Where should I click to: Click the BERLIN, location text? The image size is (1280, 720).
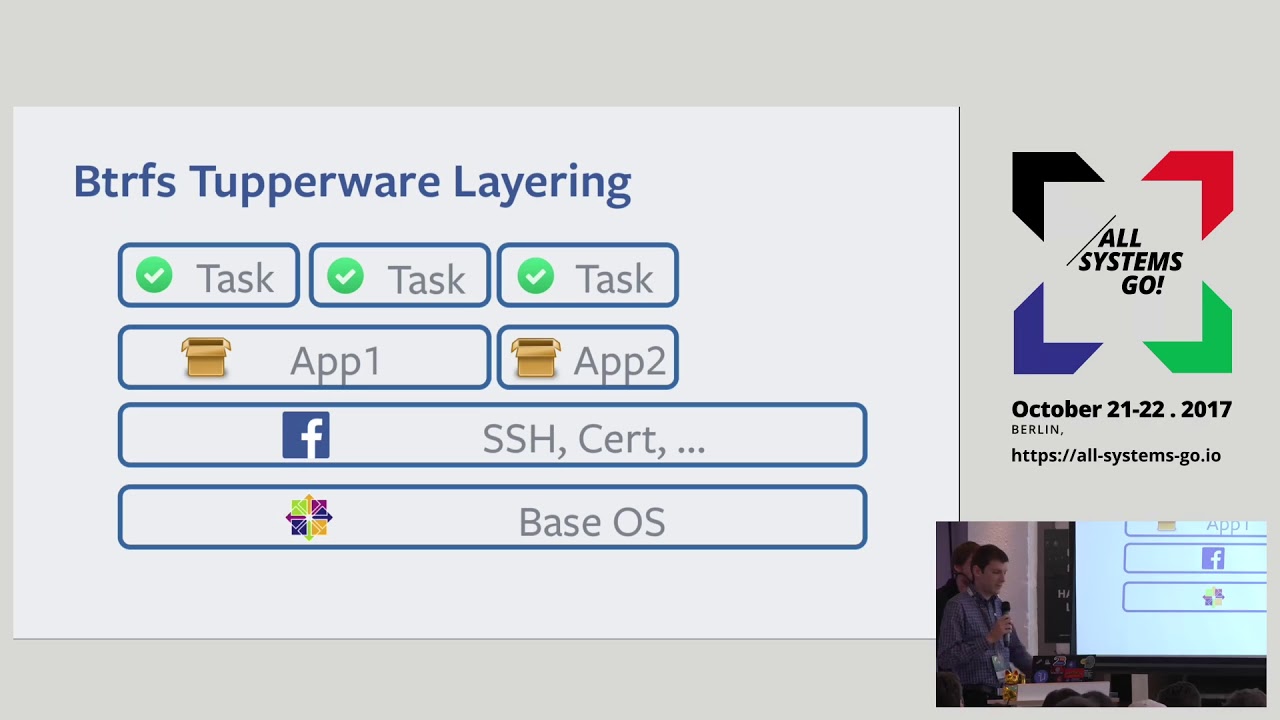[1037, 430]
